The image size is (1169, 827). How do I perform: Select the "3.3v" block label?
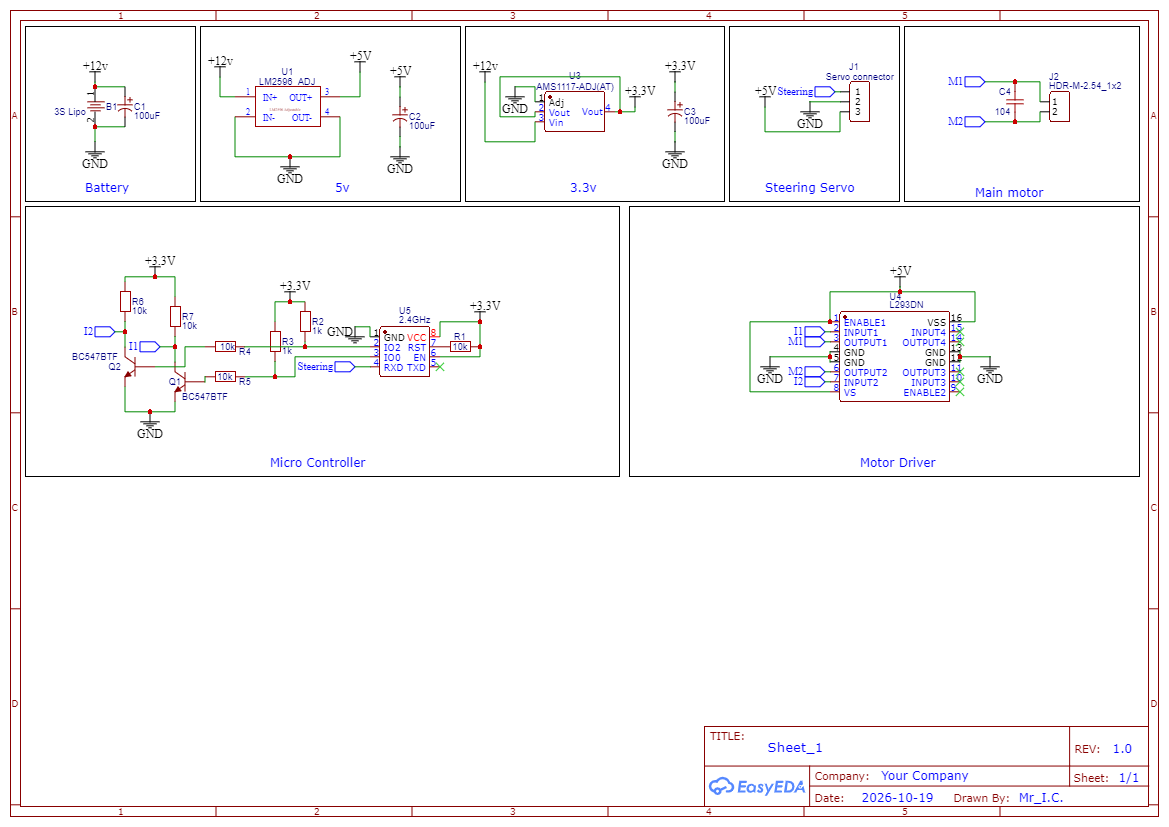click(x=583, y=188)
